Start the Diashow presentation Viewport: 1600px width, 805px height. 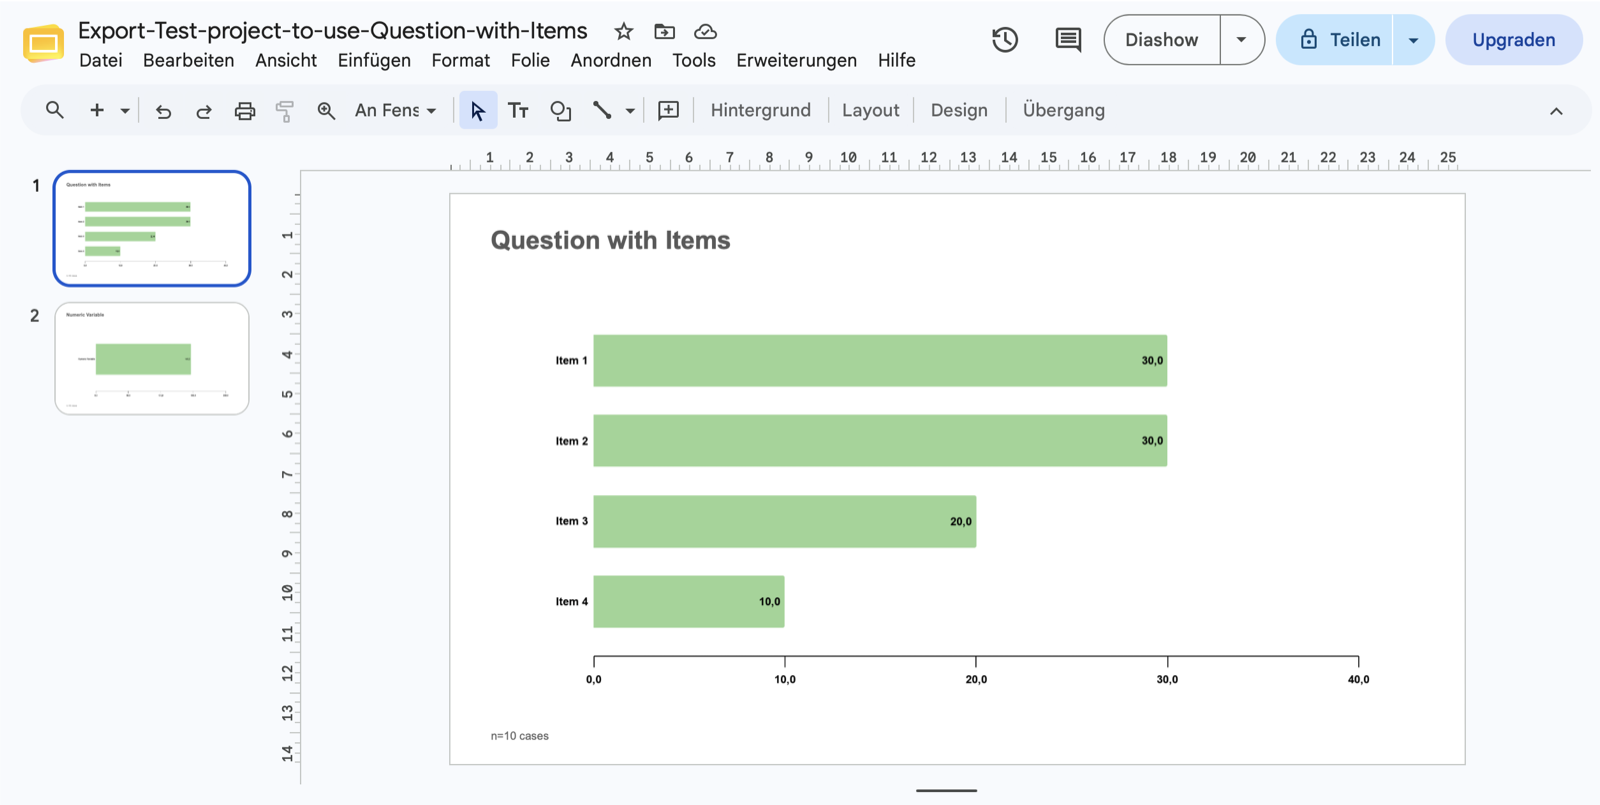point(1162,40)
